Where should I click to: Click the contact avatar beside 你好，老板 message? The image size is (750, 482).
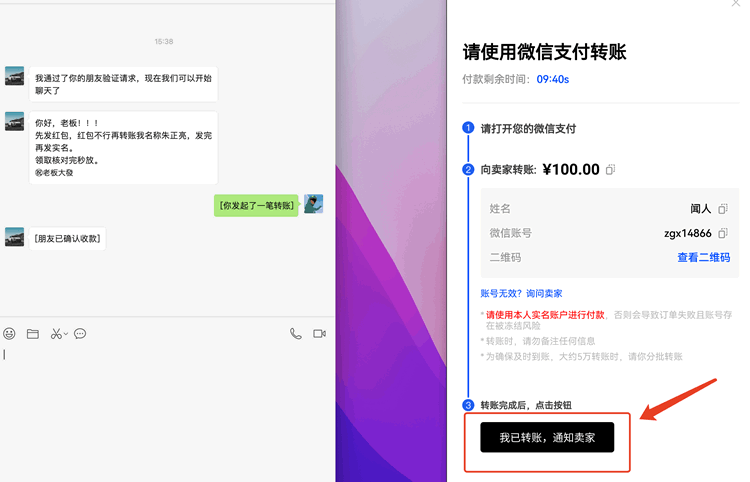[x=15, y=121]
